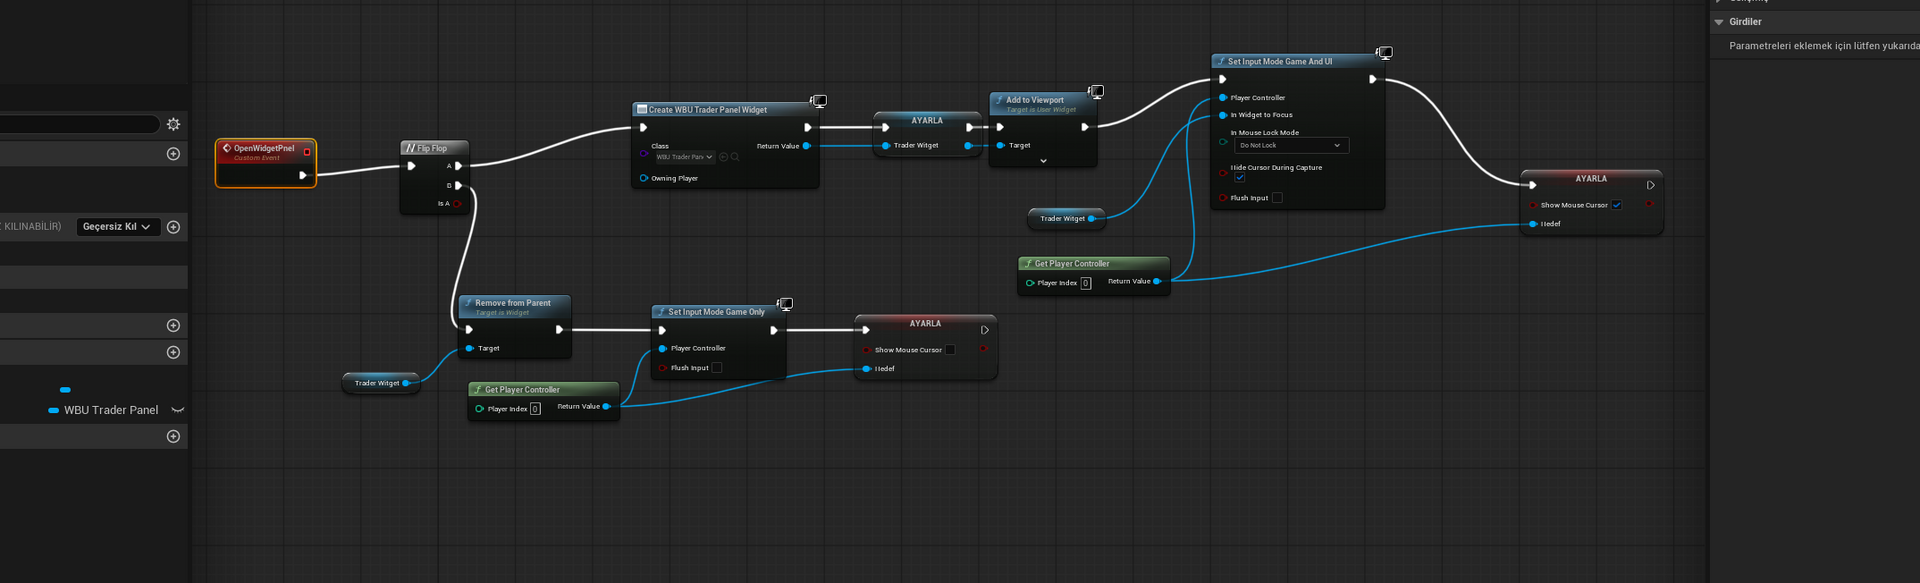Select the Set Input Mode Game Only header
The width and height of the screenshot is (1920, 583).
[x=717, y=312]
